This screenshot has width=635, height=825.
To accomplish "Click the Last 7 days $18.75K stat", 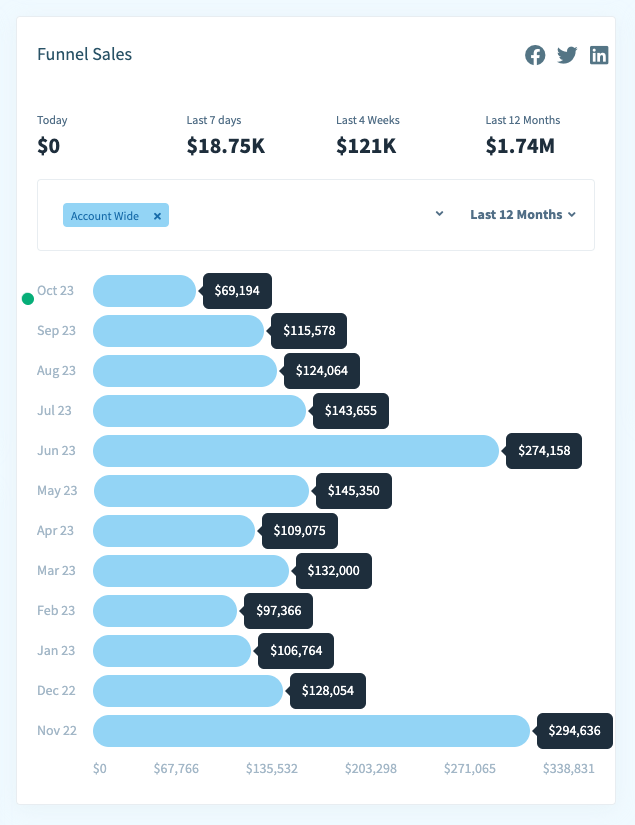I will 226,146.
